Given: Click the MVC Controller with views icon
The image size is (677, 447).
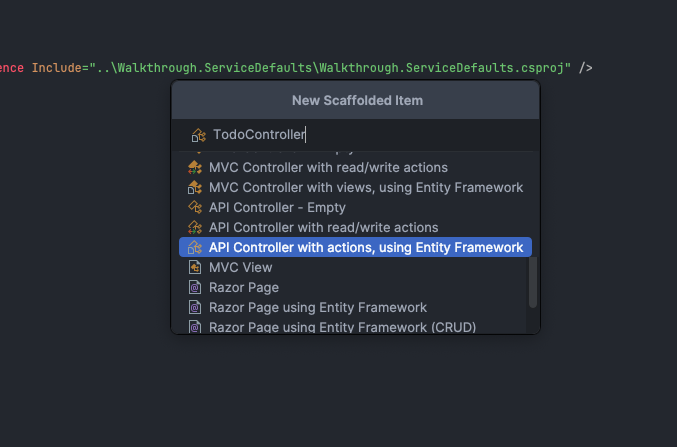Looking at the screenshot, I should (196, 187).
